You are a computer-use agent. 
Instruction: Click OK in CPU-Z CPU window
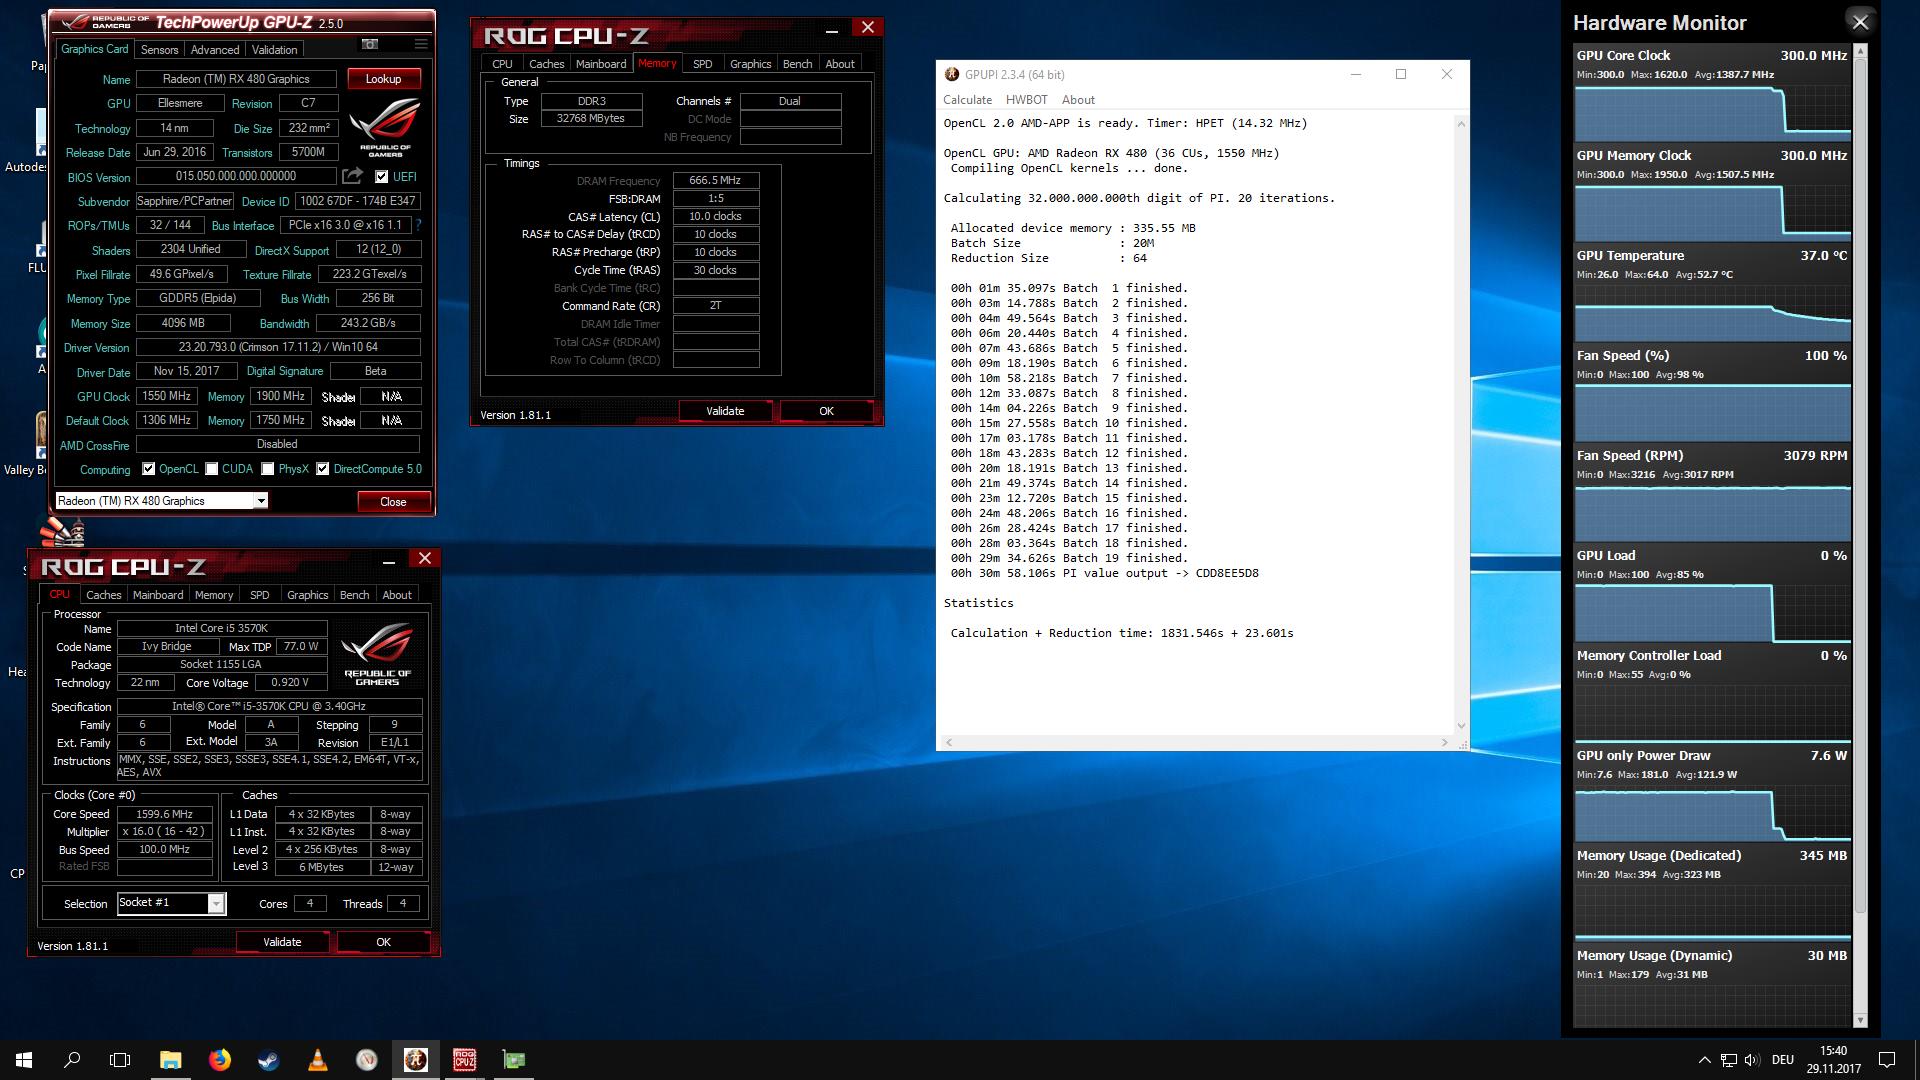(383, 942)
